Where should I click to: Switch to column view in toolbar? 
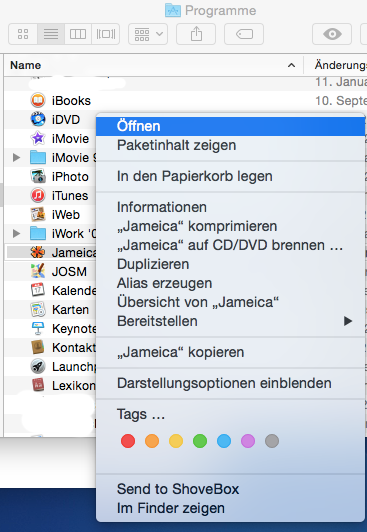click(78, 34)
